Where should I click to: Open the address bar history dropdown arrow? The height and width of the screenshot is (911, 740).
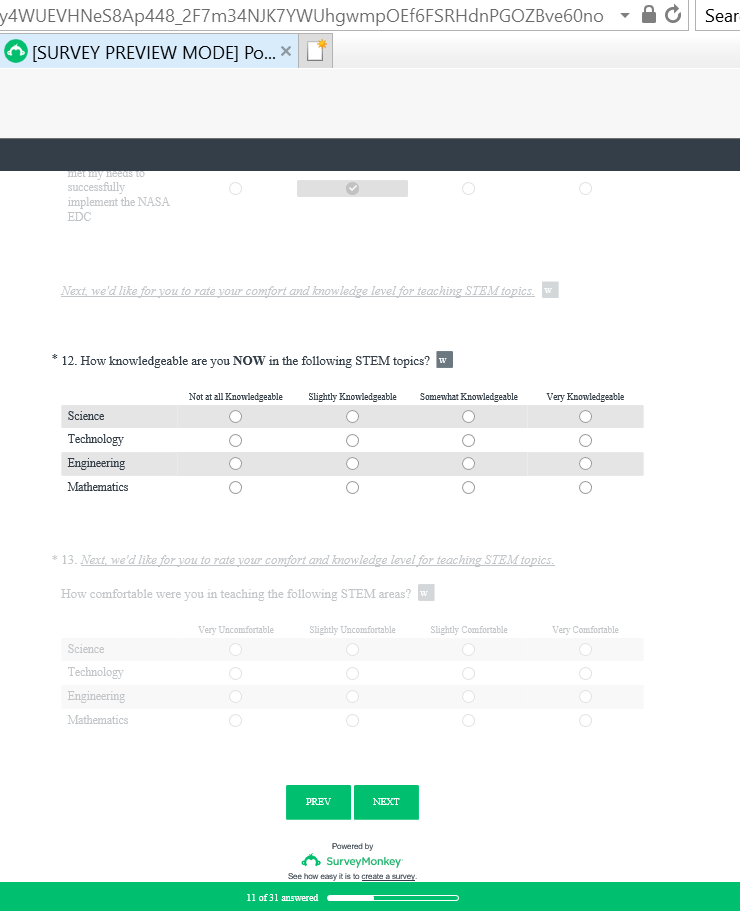[x=625, y=16]
